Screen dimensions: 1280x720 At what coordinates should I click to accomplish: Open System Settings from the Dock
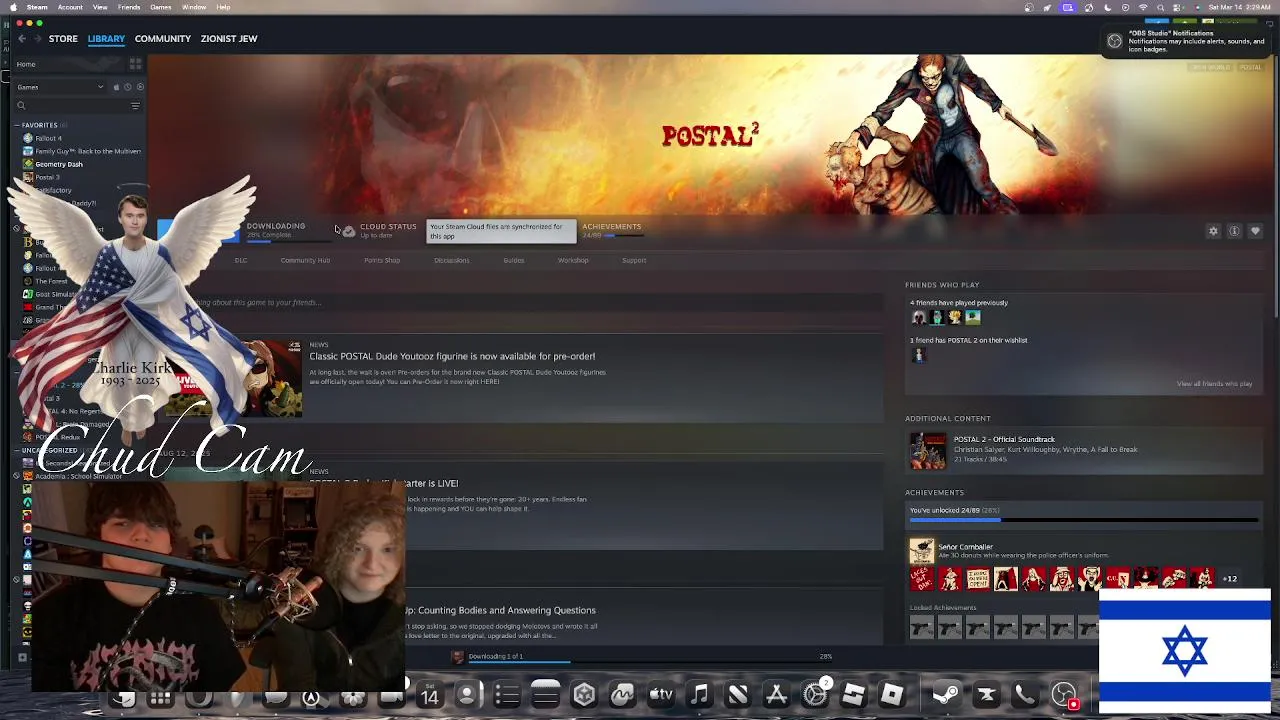815,693
